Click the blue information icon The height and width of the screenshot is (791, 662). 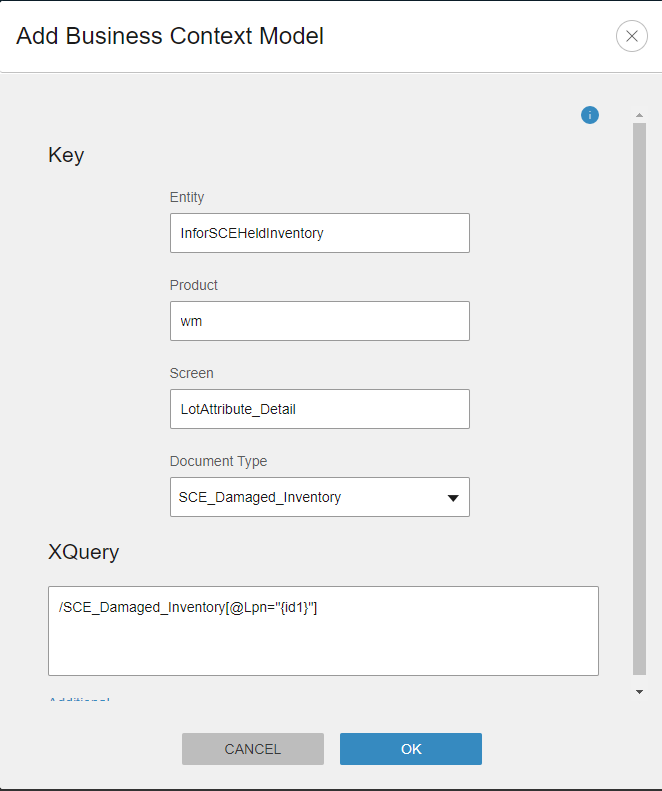pyautogui.click(x=590, y=115)
